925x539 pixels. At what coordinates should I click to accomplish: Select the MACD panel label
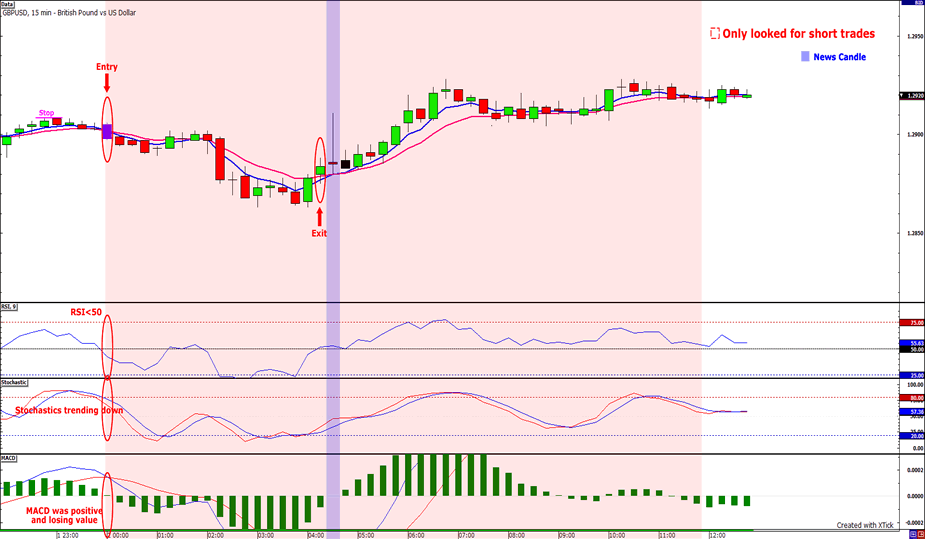pos(8,458)
